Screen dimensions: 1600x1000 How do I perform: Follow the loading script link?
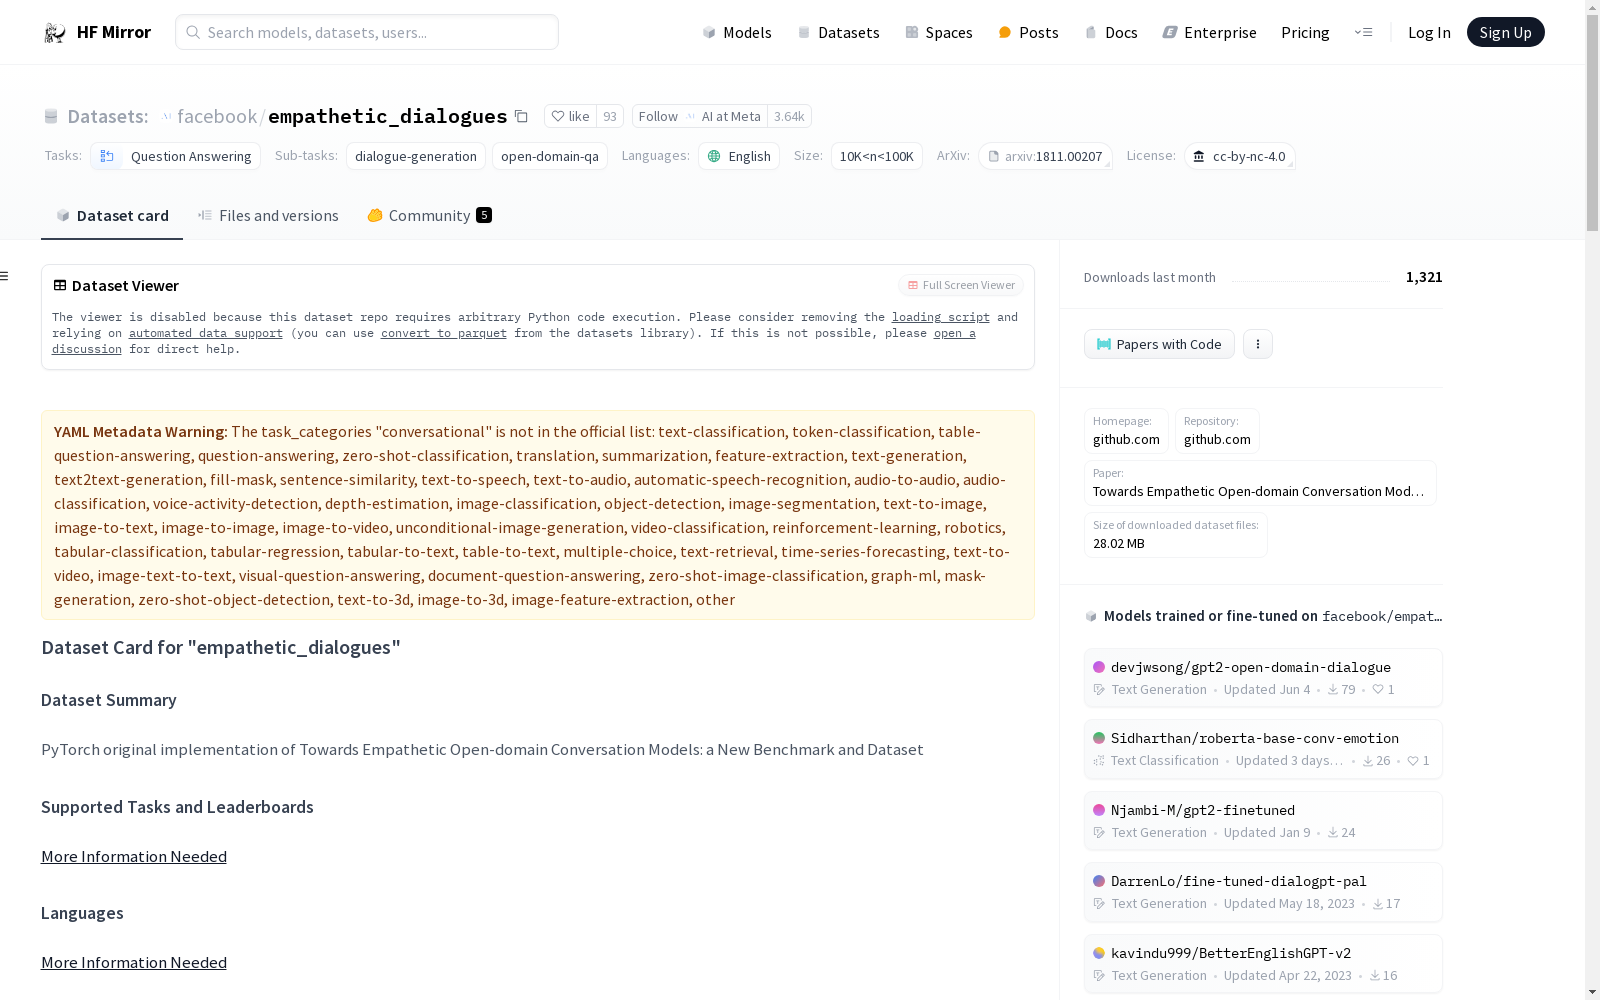click(941, 317)
